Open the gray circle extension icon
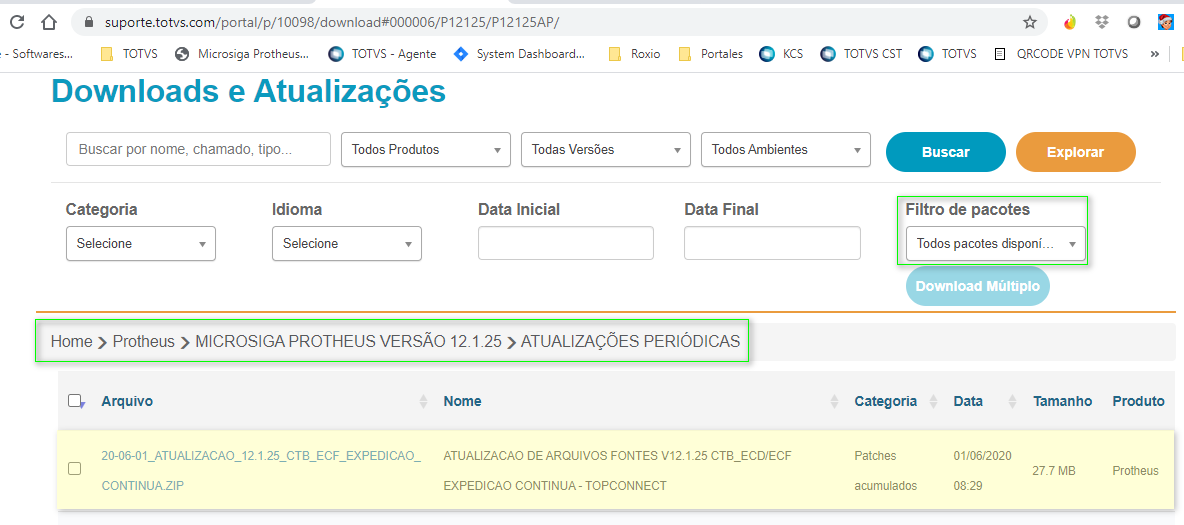Viewport: 1184px width, 525px height. tap(1133, 23)
